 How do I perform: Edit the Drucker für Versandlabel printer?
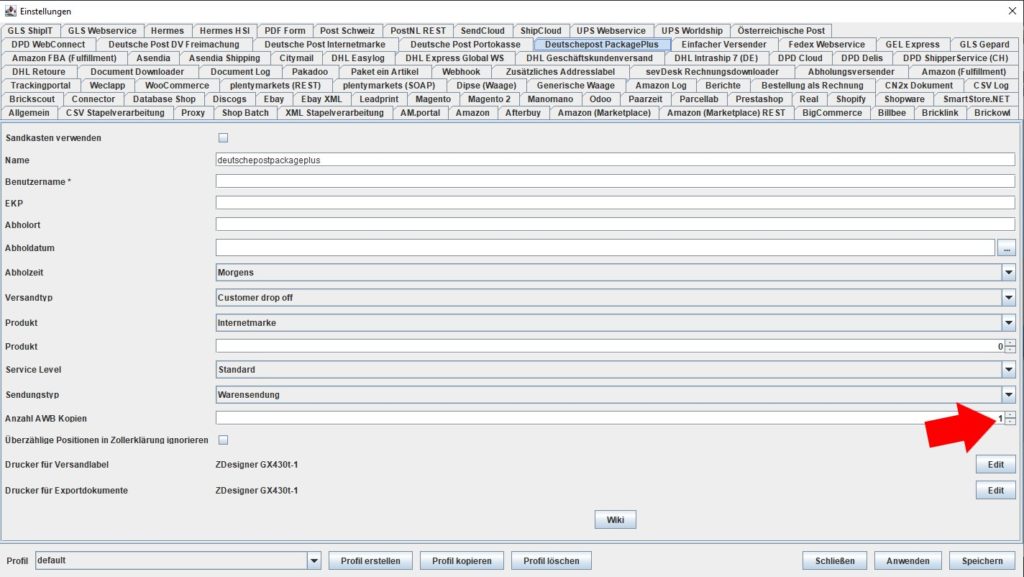pyautogui.click(x=995, y=465)
